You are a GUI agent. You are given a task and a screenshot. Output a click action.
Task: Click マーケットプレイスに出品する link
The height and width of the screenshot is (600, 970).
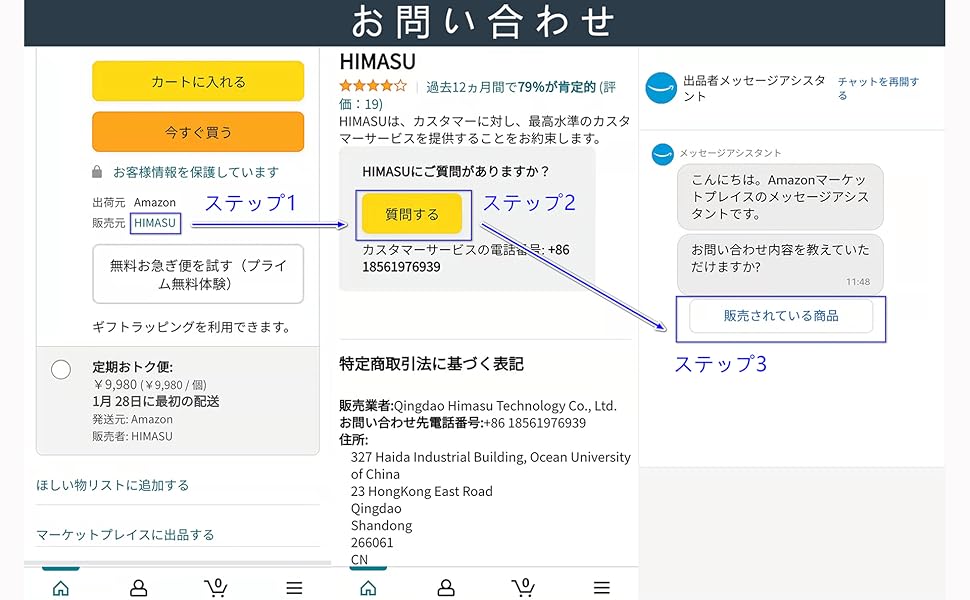[x=125, y=534]
